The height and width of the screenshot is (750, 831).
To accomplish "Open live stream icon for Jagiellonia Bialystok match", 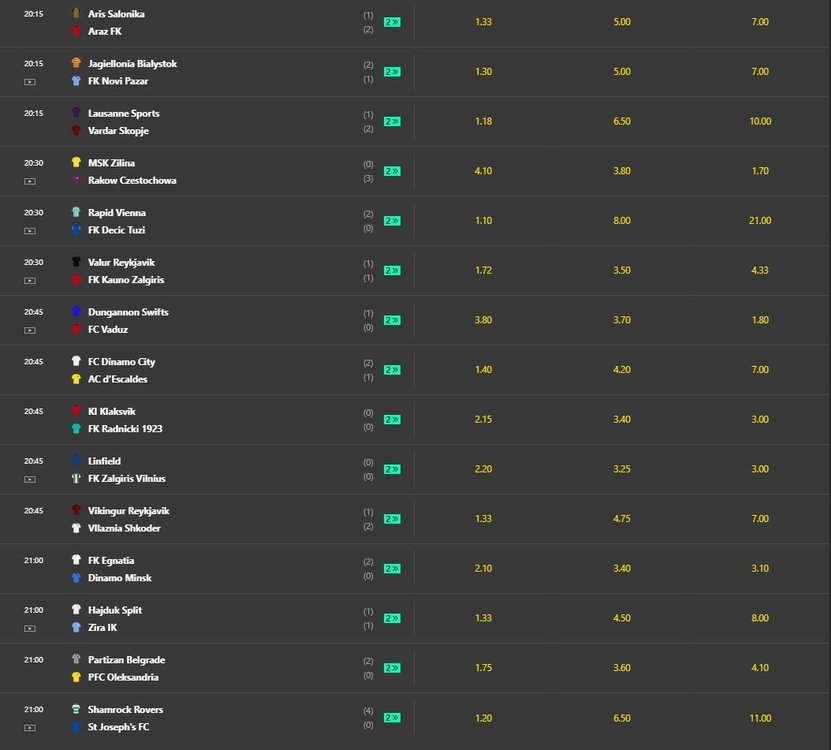I will coord(30,82).
